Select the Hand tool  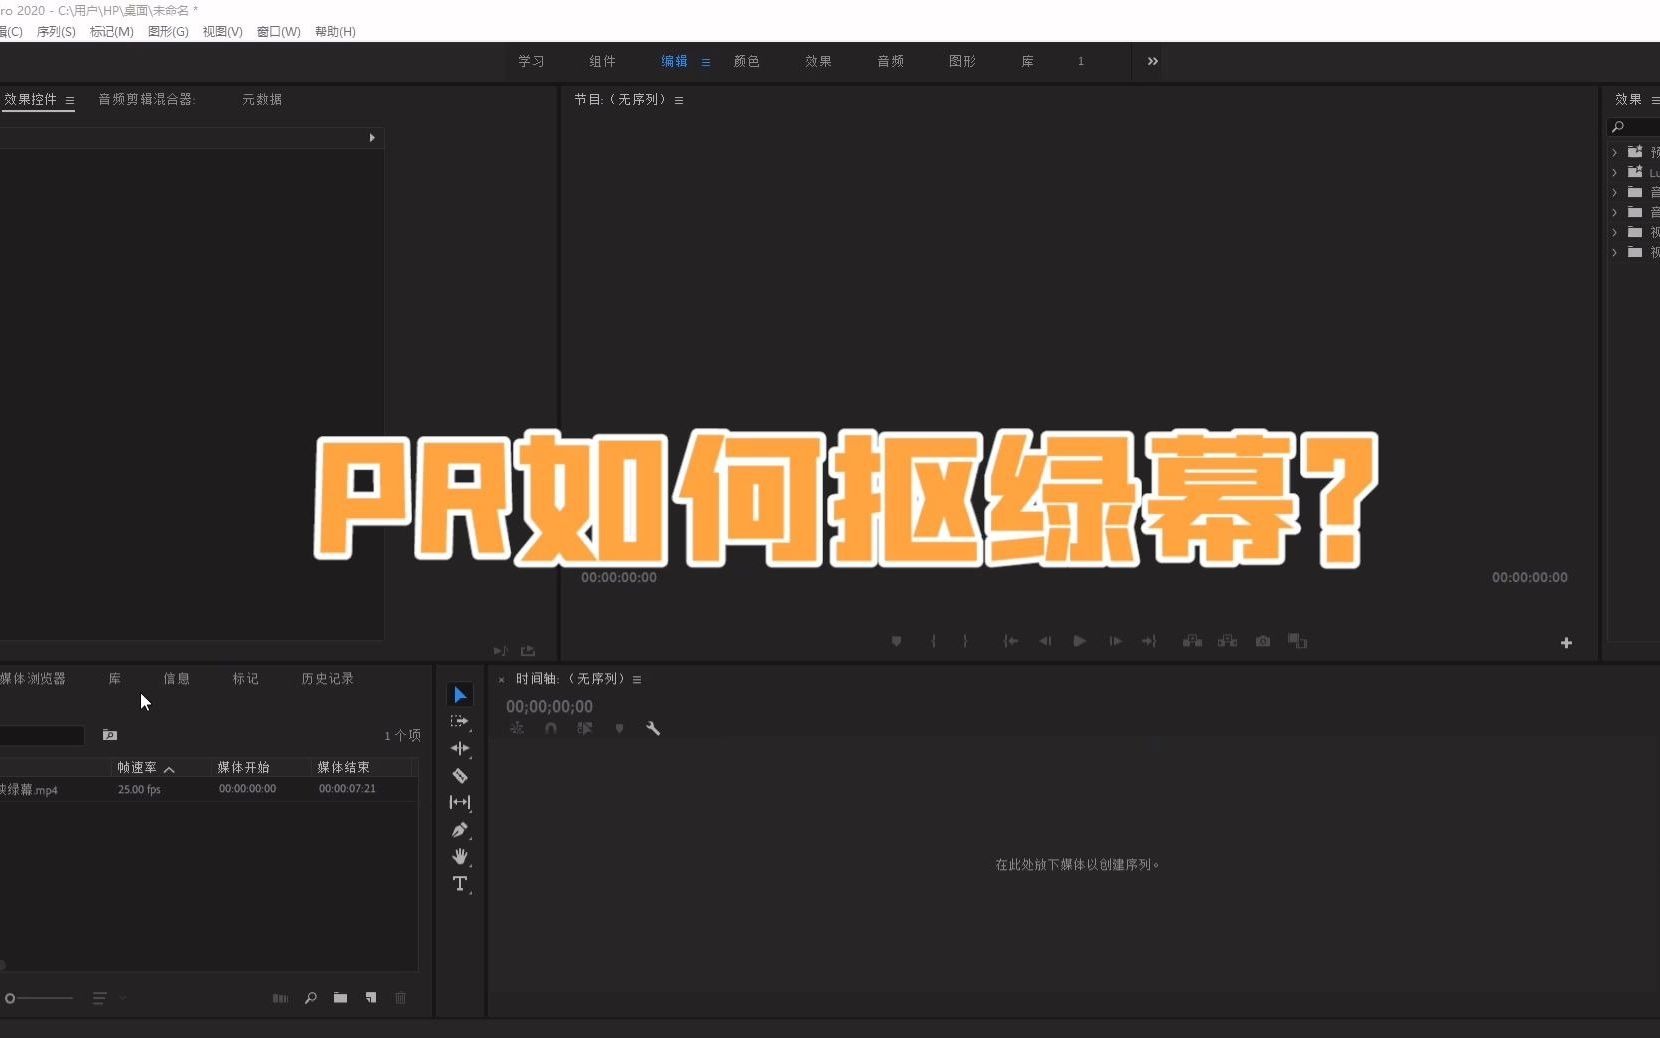coord(460,857)
